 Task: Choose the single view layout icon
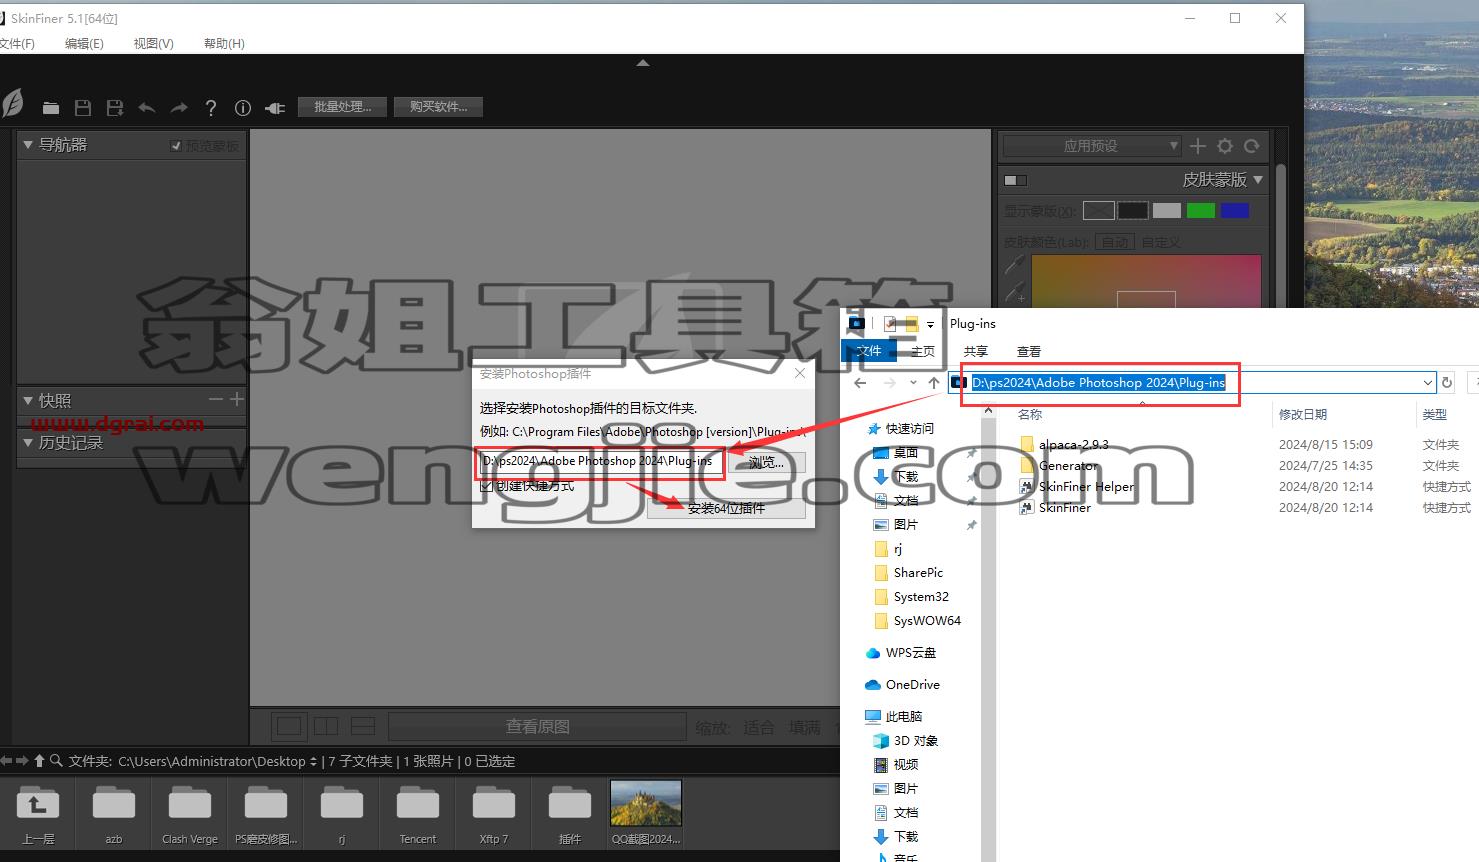point(289,726)
